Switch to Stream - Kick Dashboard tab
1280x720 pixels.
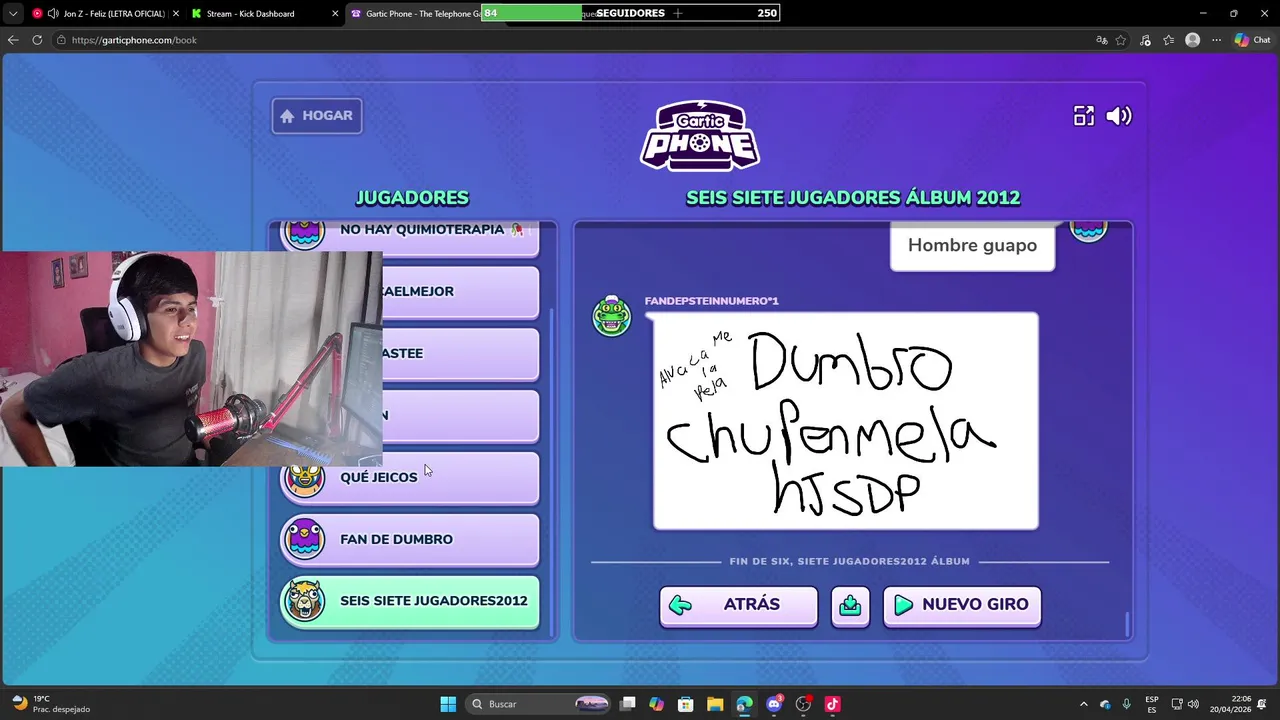coord(264,14)
